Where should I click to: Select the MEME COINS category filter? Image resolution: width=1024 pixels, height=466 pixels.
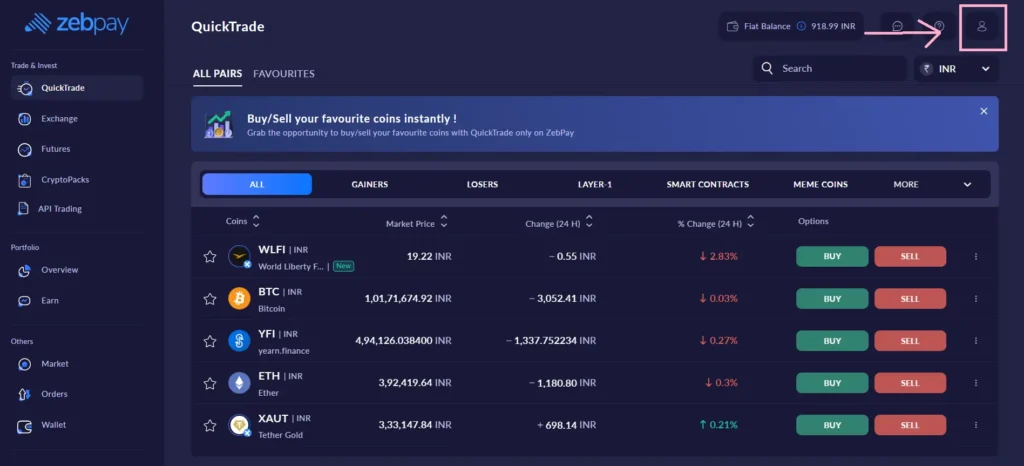[820, 184]
